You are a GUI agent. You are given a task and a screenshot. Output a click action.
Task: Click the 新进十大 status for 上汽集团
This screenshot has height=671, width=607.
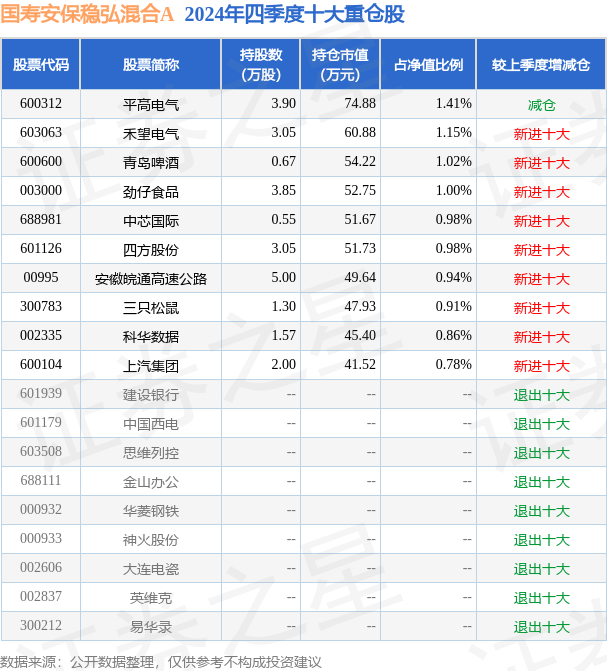coord(541,367)
